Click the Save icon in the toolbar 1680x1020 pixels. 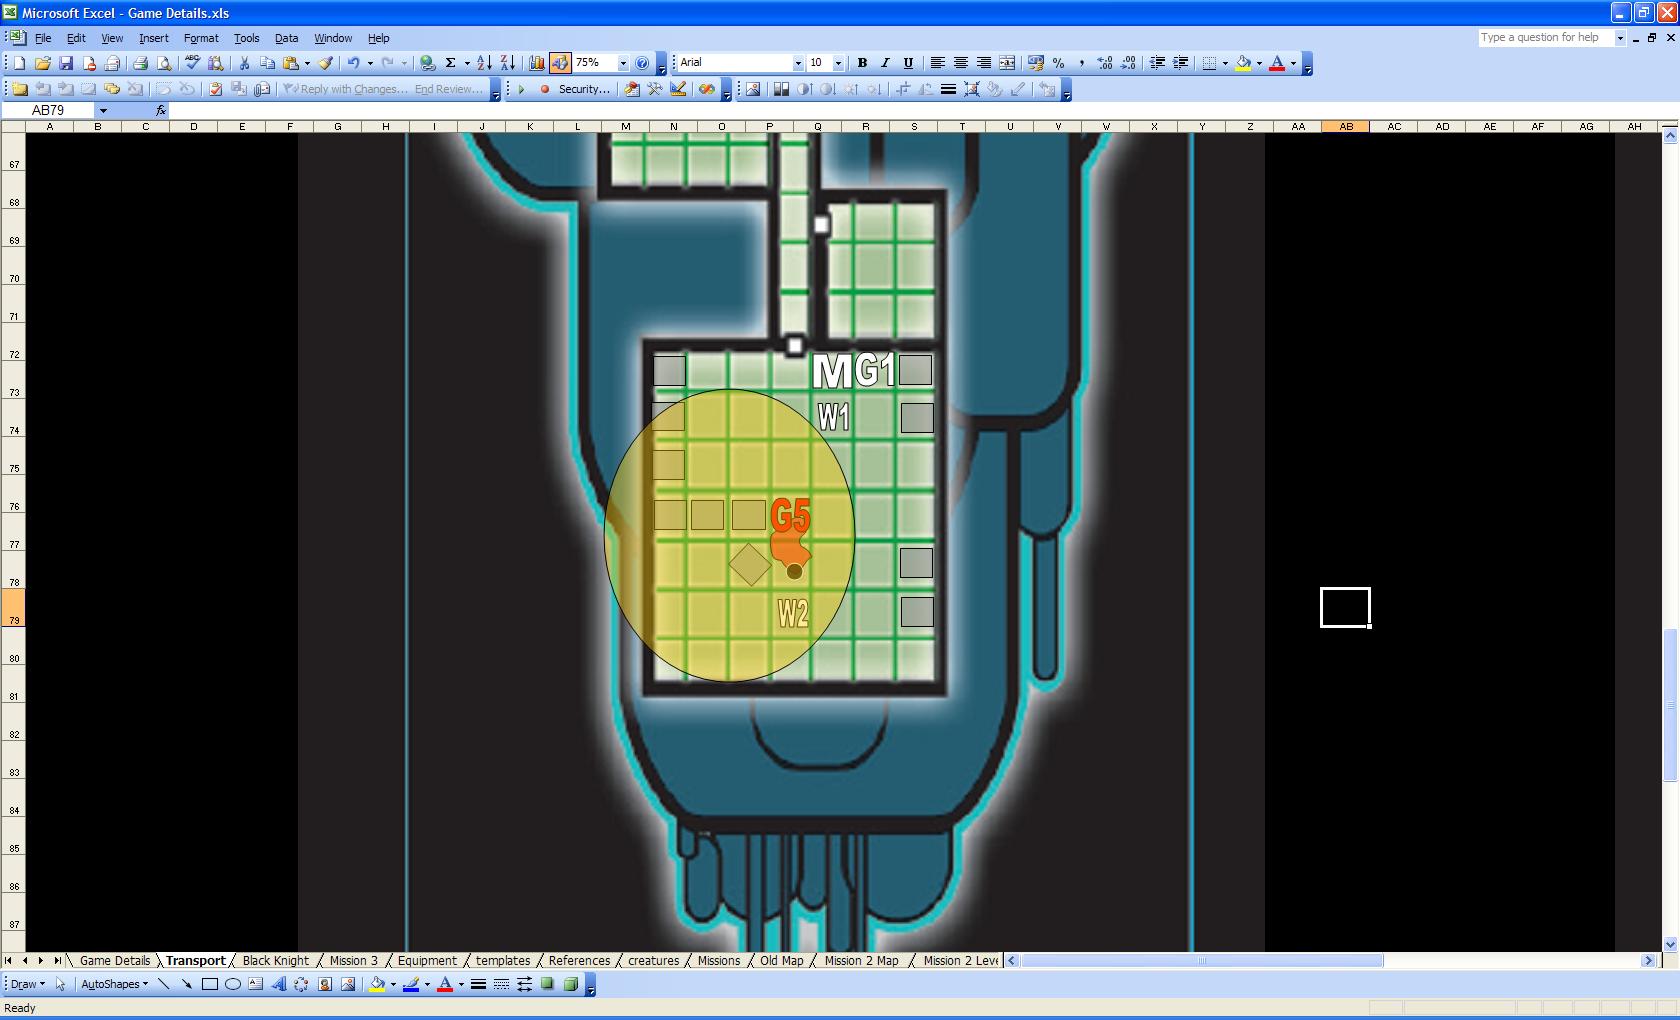pos(66,63)
